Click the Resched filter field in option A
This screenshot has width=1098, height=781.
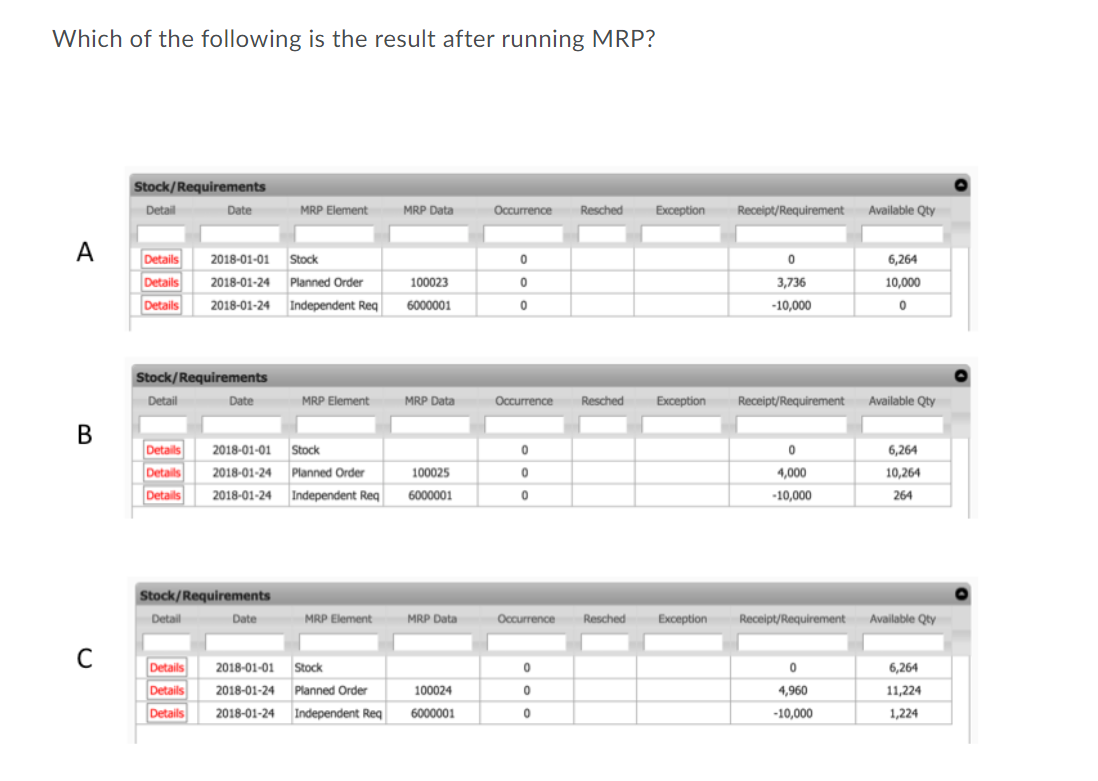(601, 232)
